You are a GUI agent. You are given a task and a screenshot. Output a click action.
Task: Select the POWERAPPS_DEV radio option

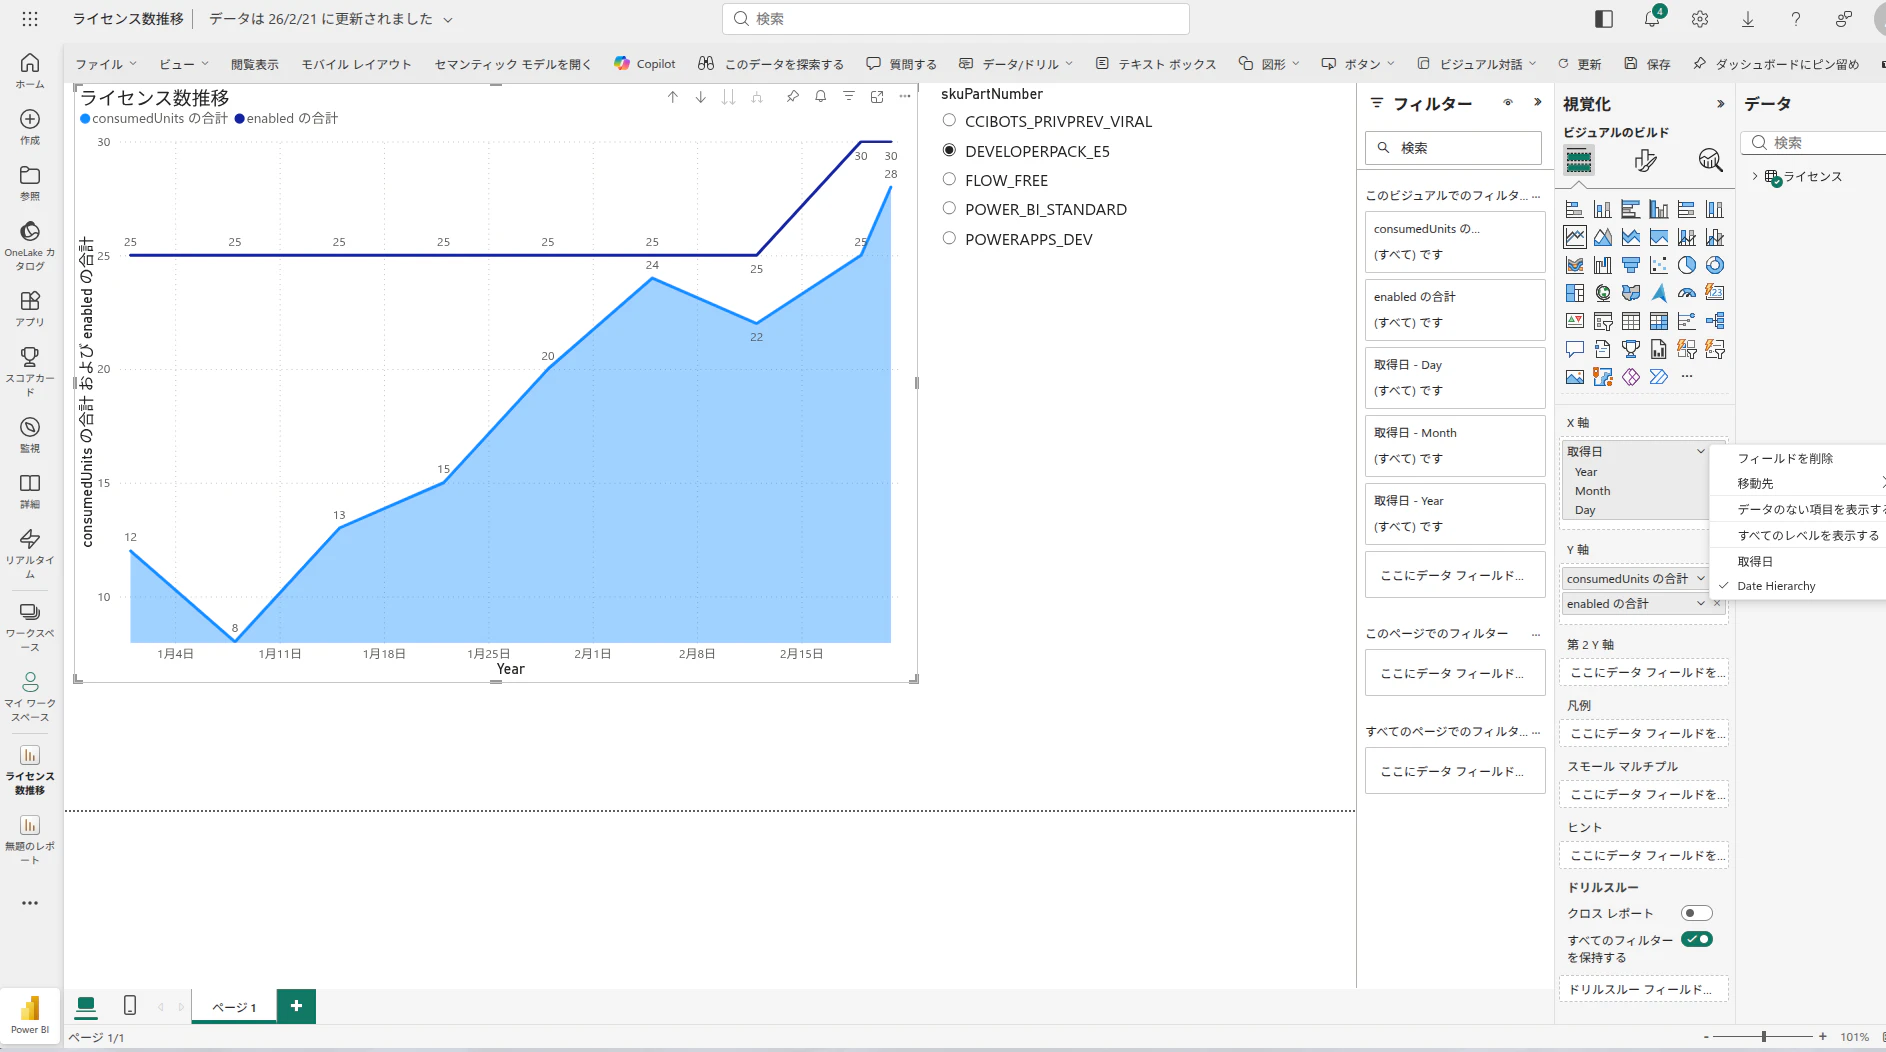[949, 239]
